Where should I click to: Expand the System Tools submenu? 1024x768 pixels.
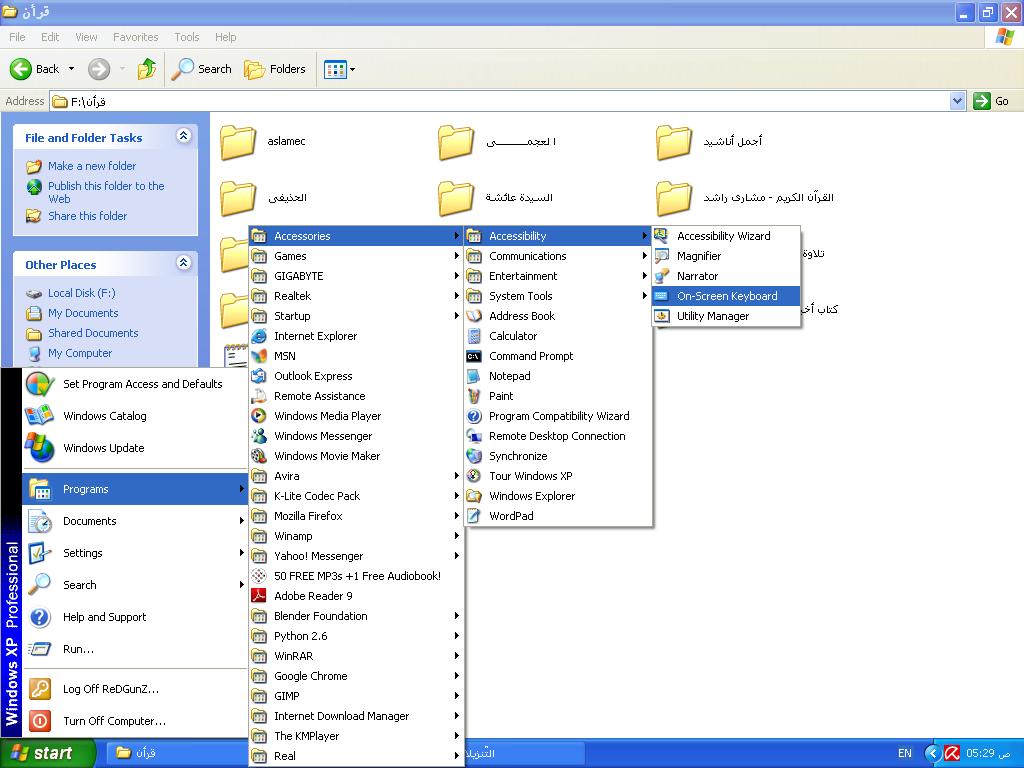558,296
